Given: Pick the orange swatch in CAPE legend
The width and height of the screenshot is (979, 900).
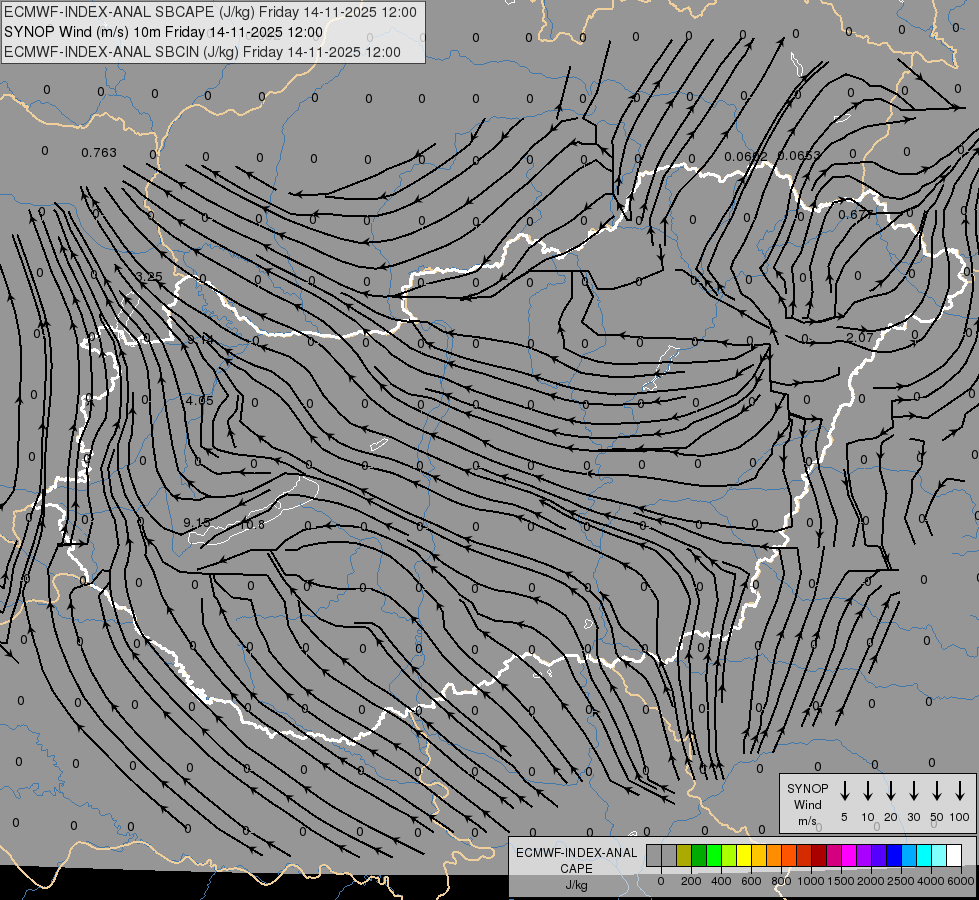Looking at the screenshot, I should click(x=774, y=855).
